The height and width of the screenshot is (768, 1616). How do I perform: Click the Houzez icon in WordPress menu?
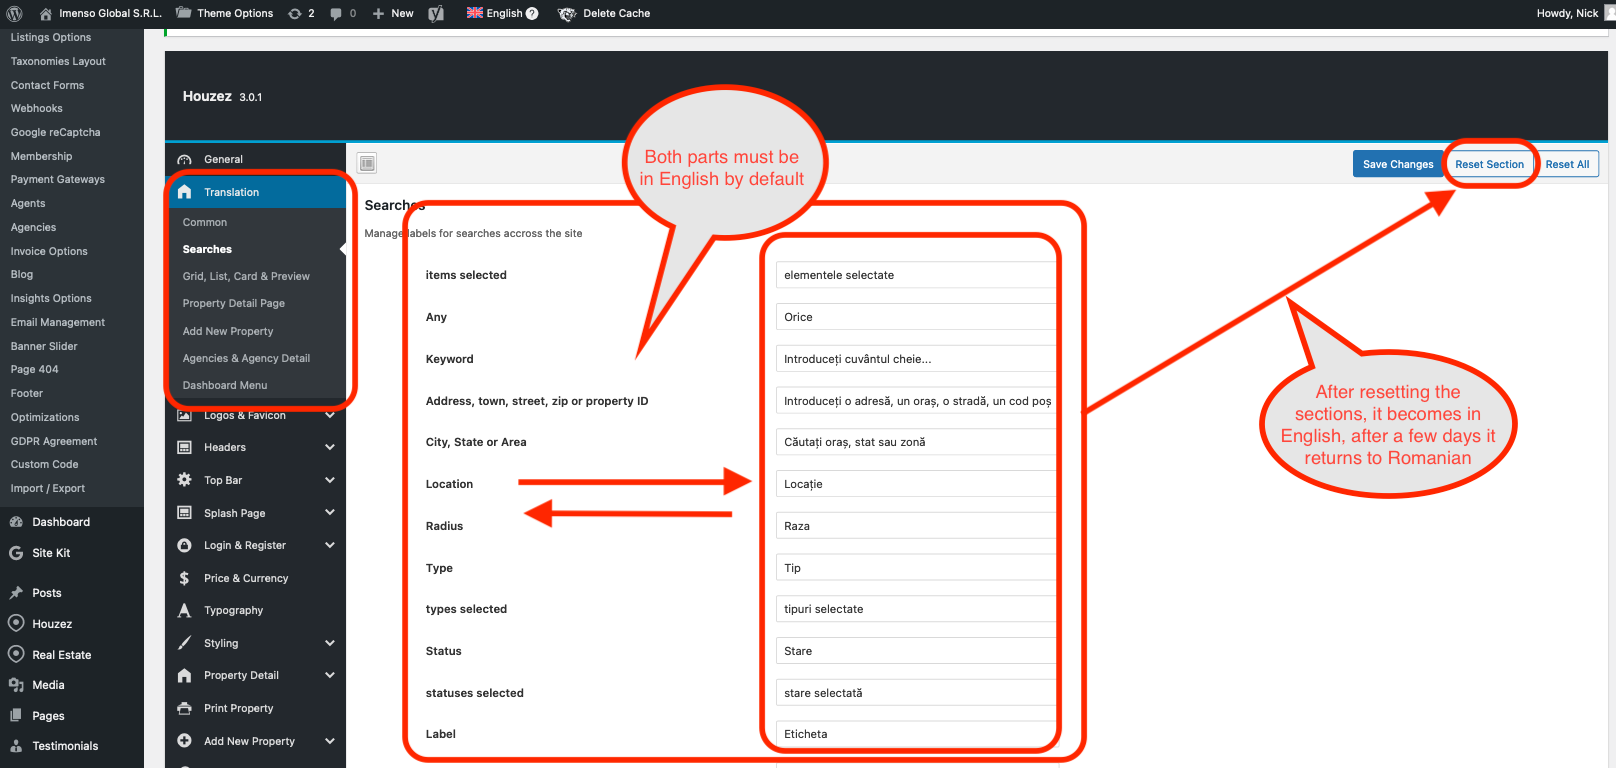pos(16,623)
